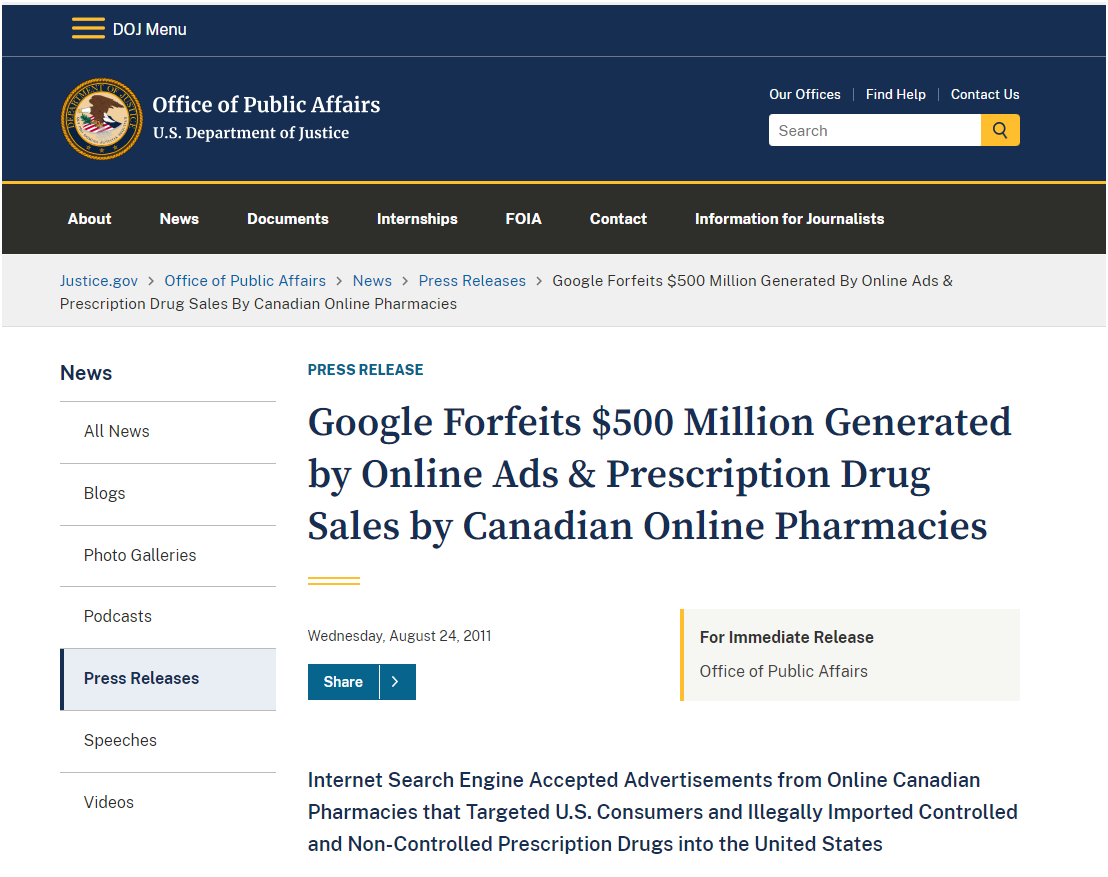
Task: Select Press Releases in the sidebar
Action: pyautogui.click(x=168, y=679)
